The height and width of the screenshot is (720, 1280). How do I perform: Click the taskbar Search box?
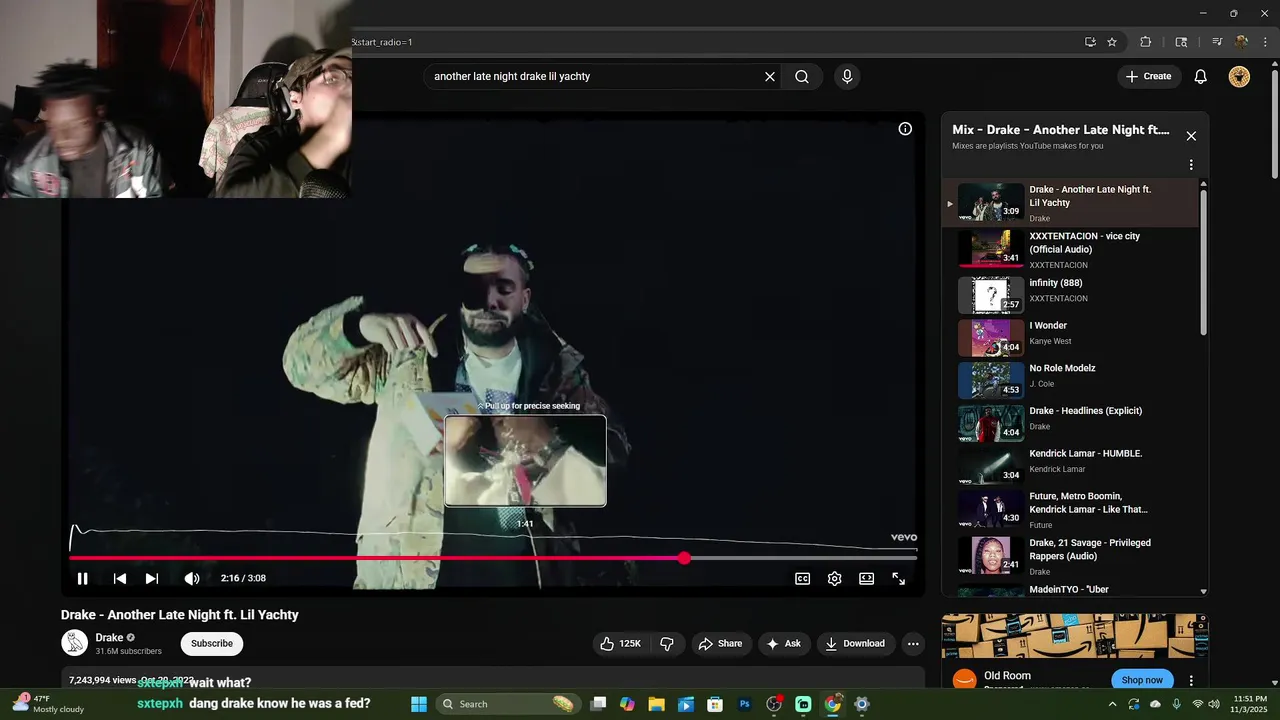(x=509, y=704)
